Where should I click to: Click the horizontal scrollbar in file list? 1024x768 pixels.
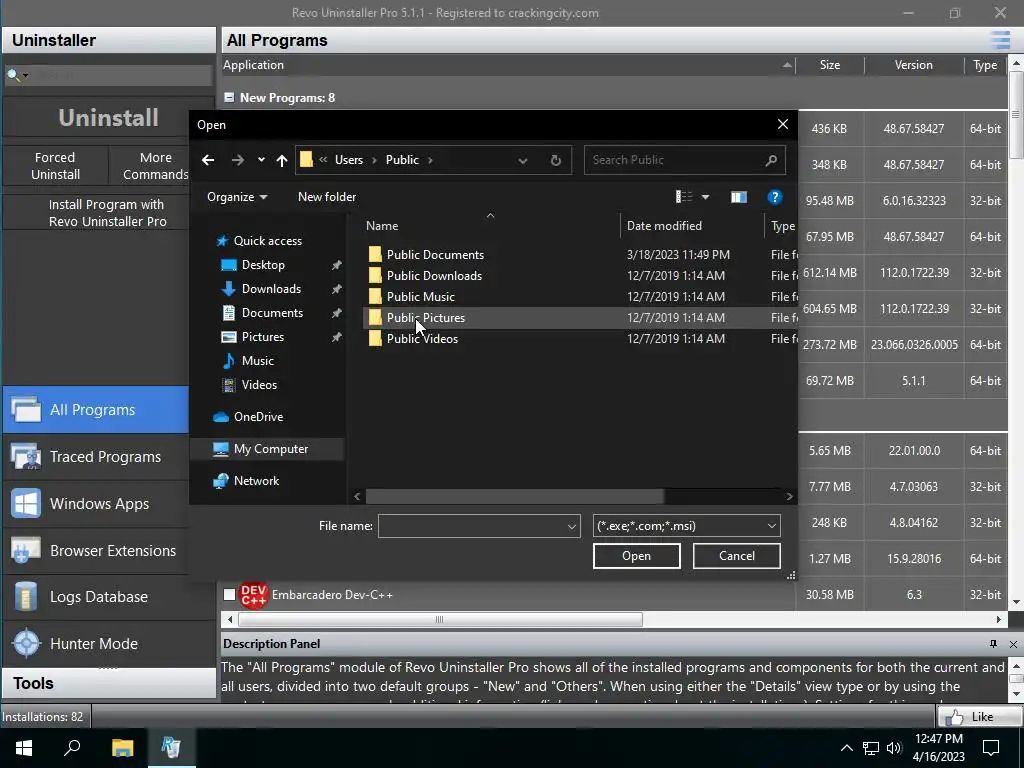point(515,496)
